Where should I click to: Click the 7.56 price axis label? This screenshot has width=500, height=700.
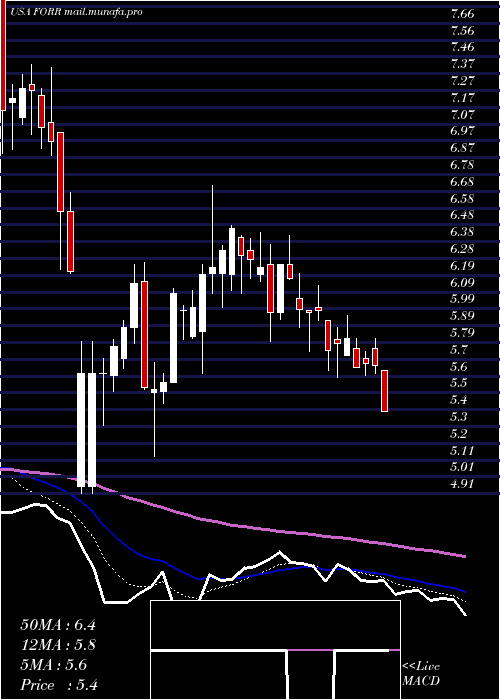coord(462,31)
